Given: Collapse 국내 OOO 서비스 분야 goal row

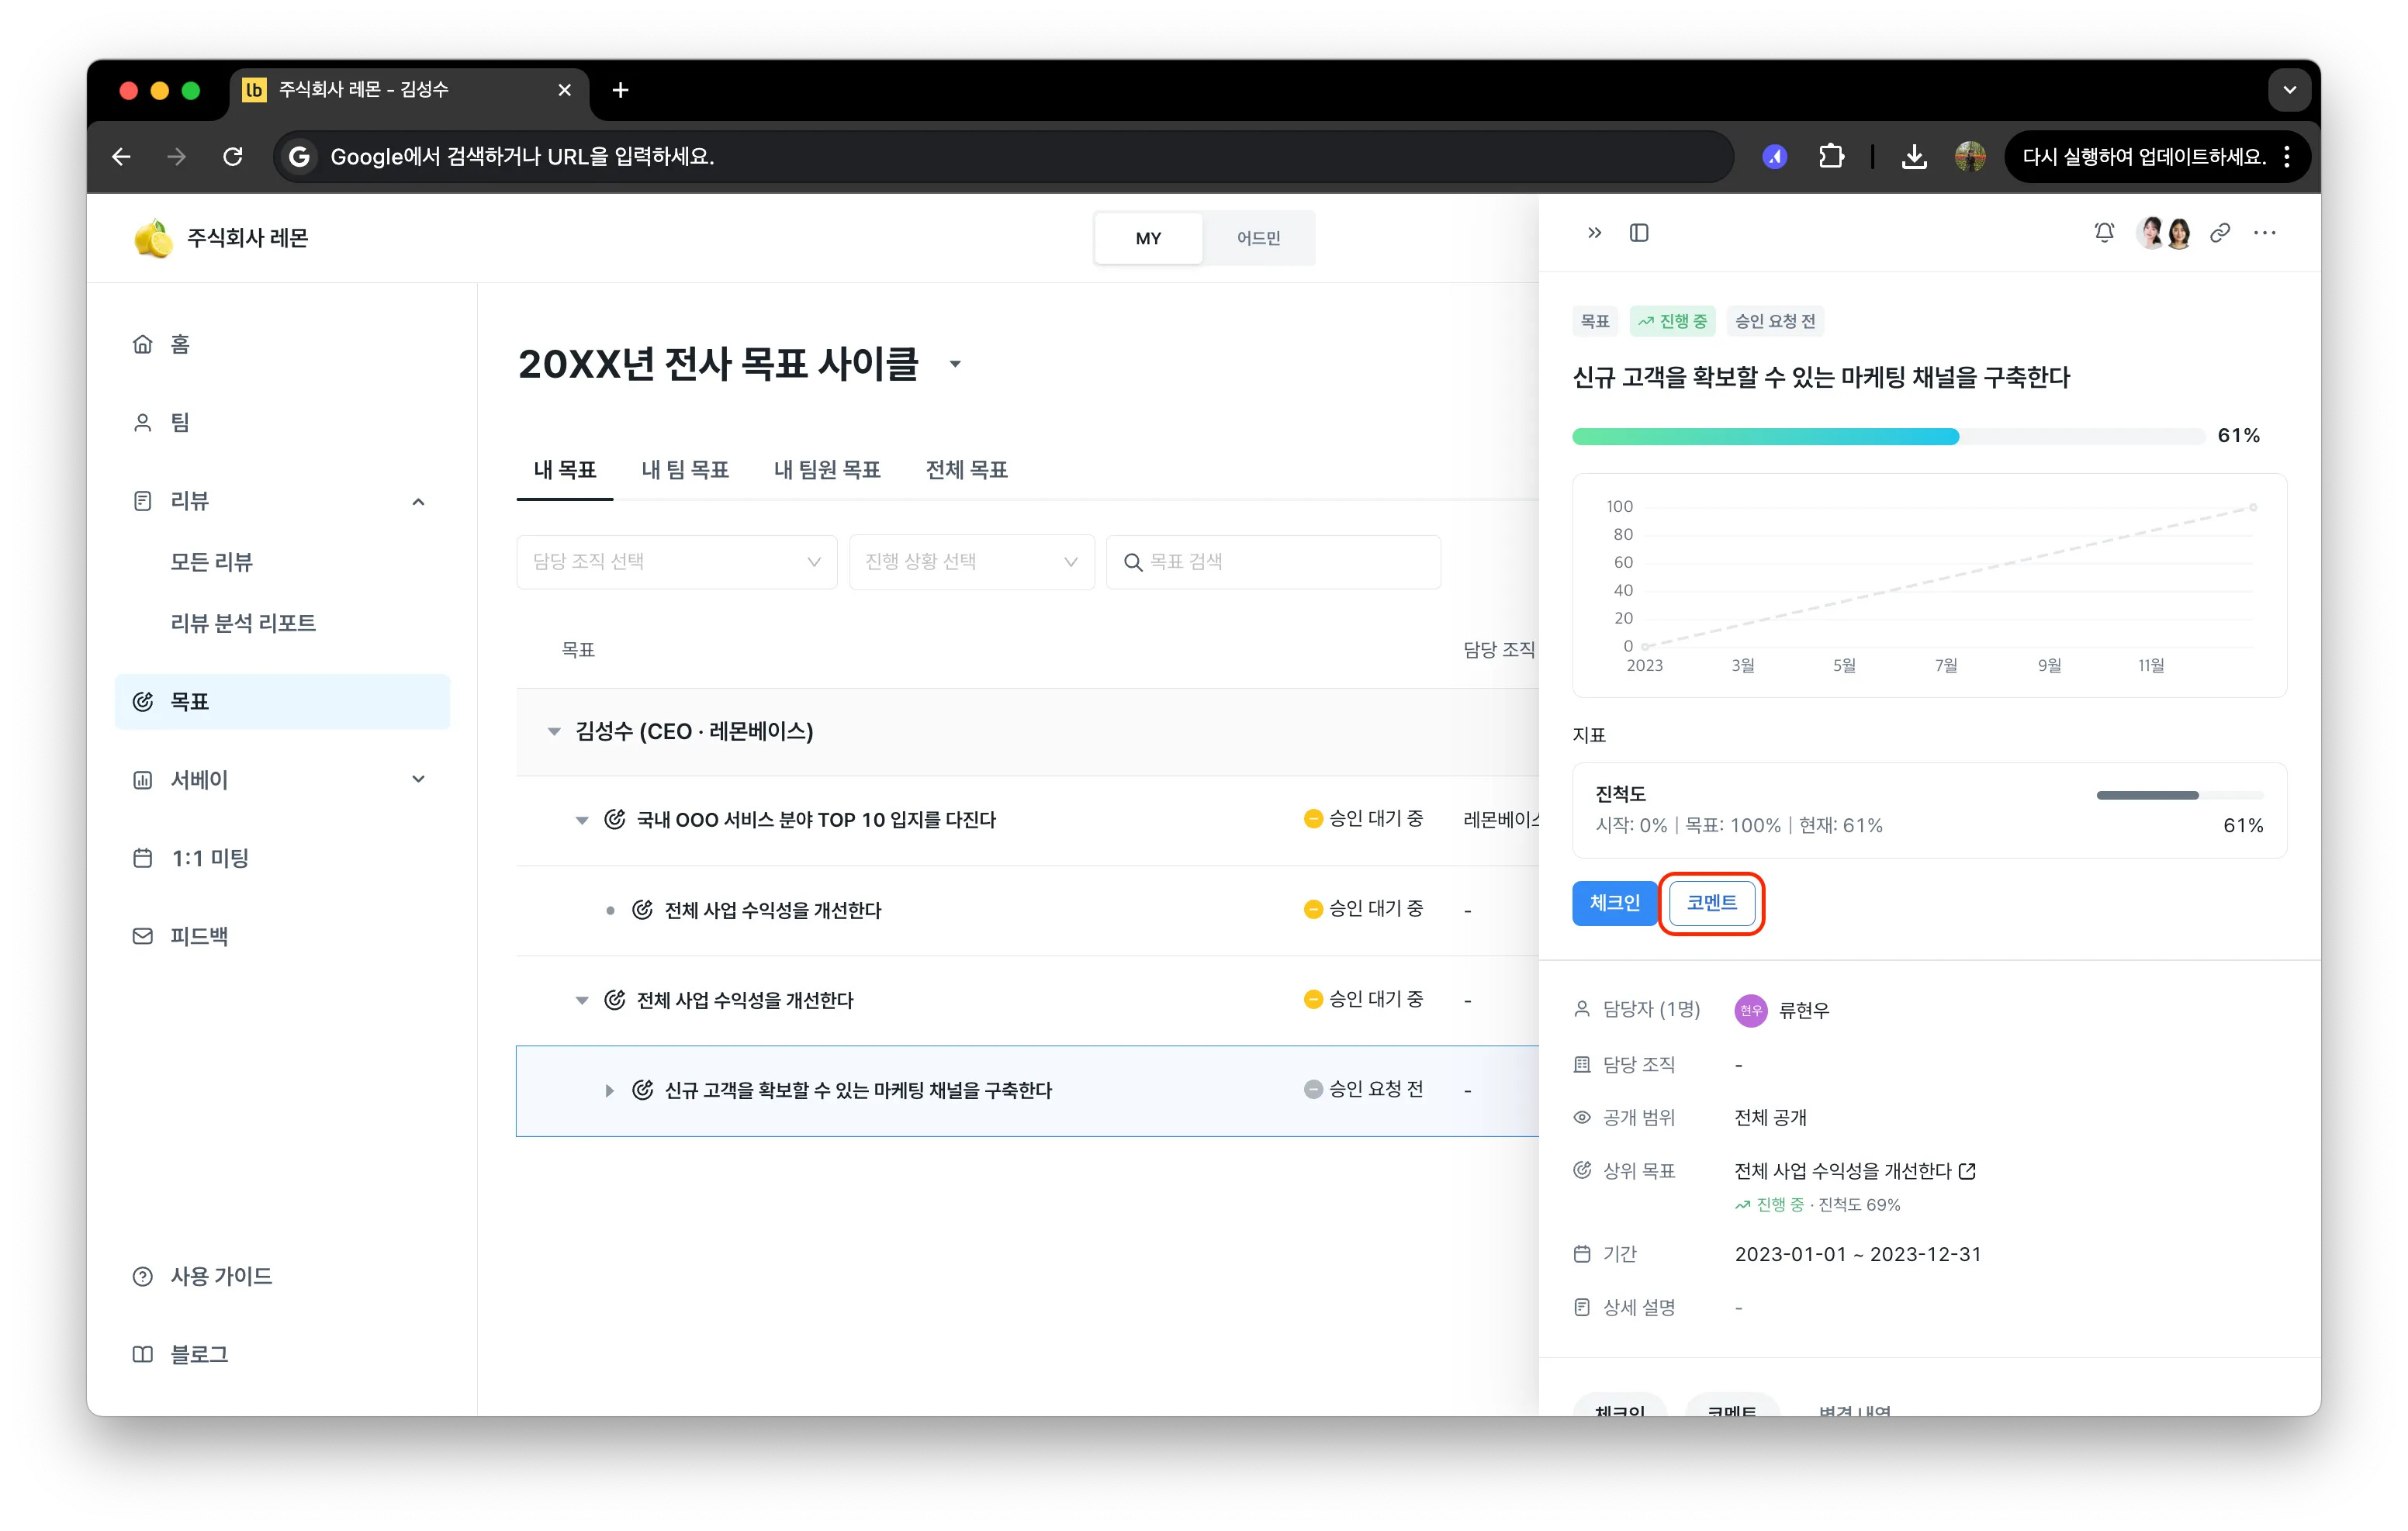Looking at the screenshot, I should tap(581, 820).
